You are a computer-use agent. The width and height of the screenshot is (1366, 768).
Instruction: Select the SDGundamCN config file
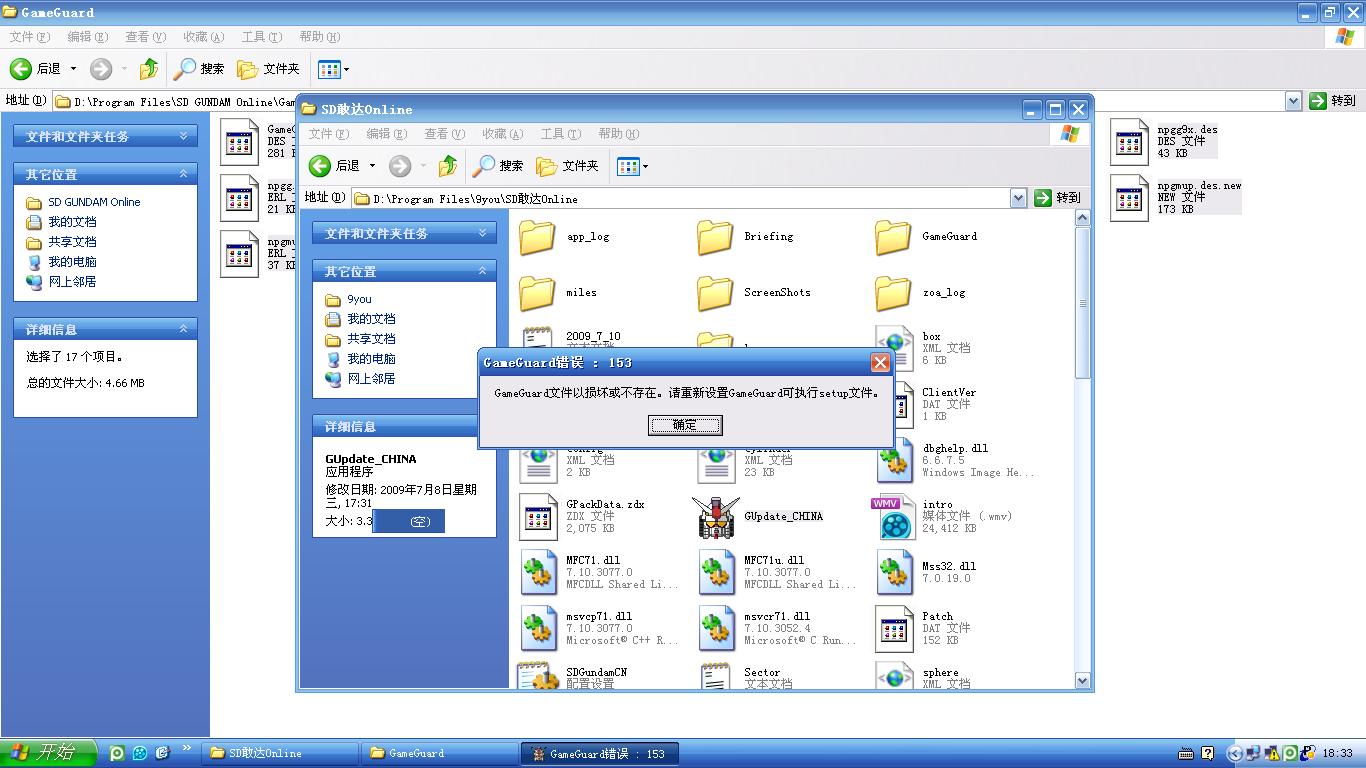pos(537,676)
